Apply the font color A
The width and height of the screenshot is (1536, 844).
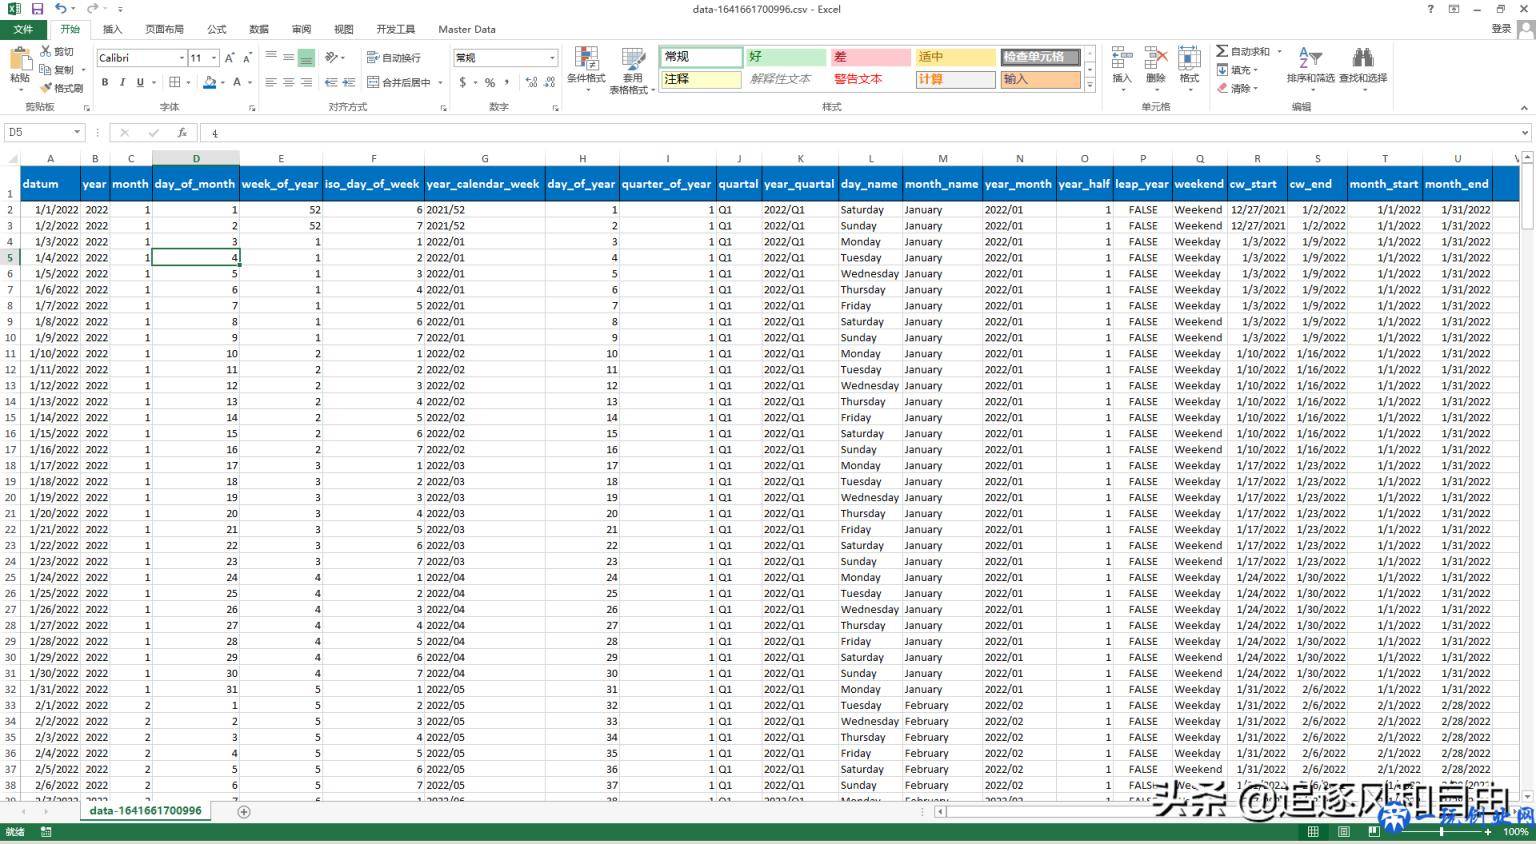click(237, 82)
